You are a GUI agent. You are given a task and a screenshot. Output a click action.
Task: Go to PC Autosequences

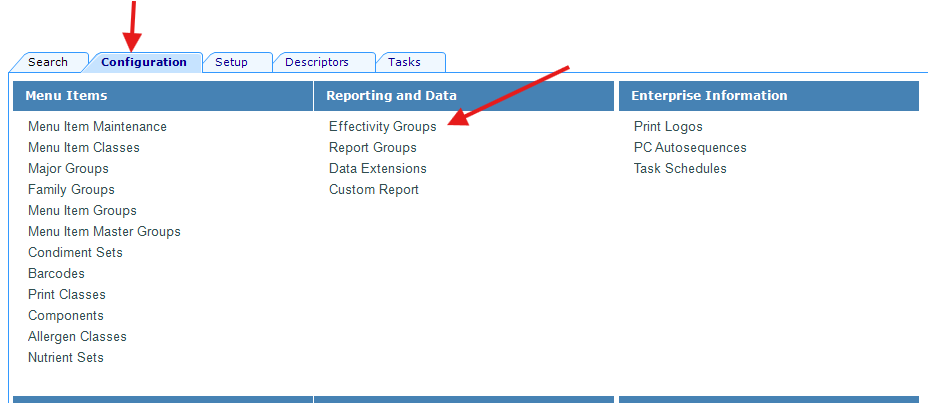tap(689, 148)
